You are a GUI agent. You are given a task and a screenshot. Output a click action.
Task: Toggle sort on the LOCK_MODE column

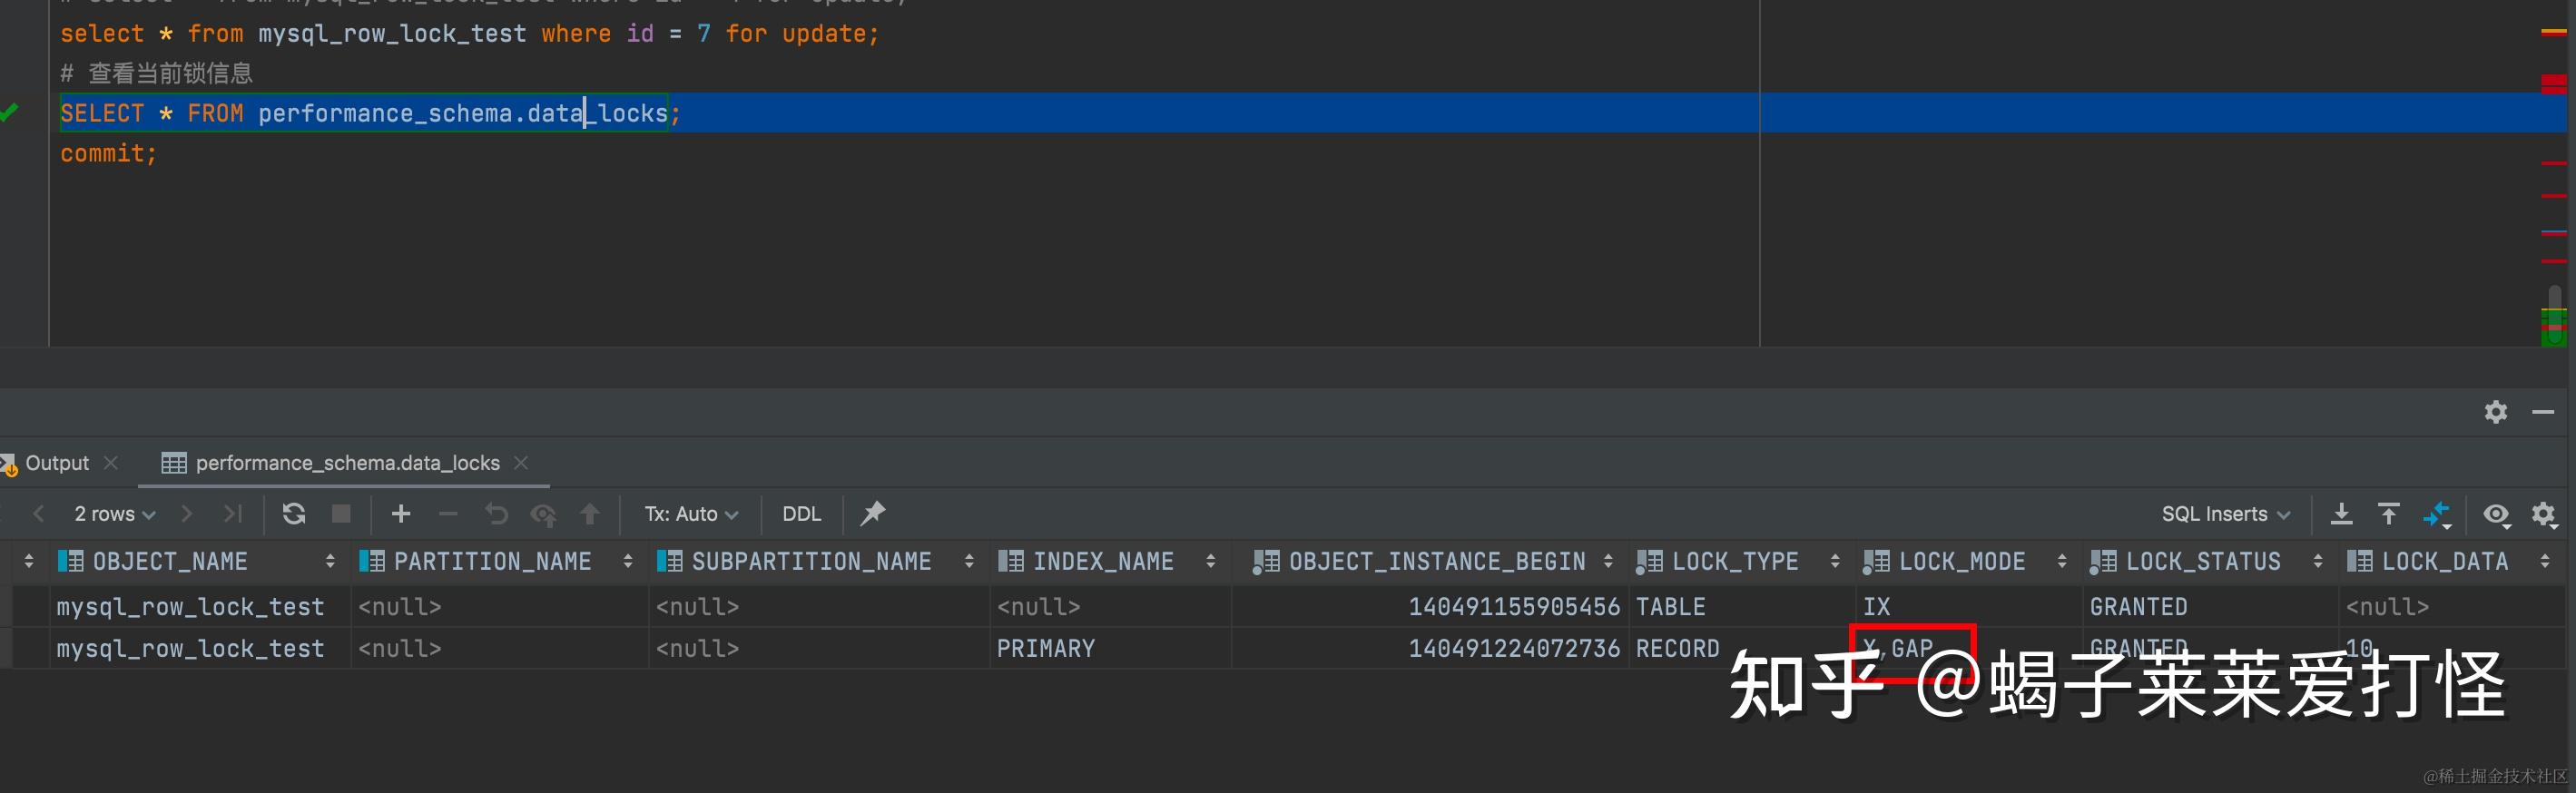(x=2061, y=562)
